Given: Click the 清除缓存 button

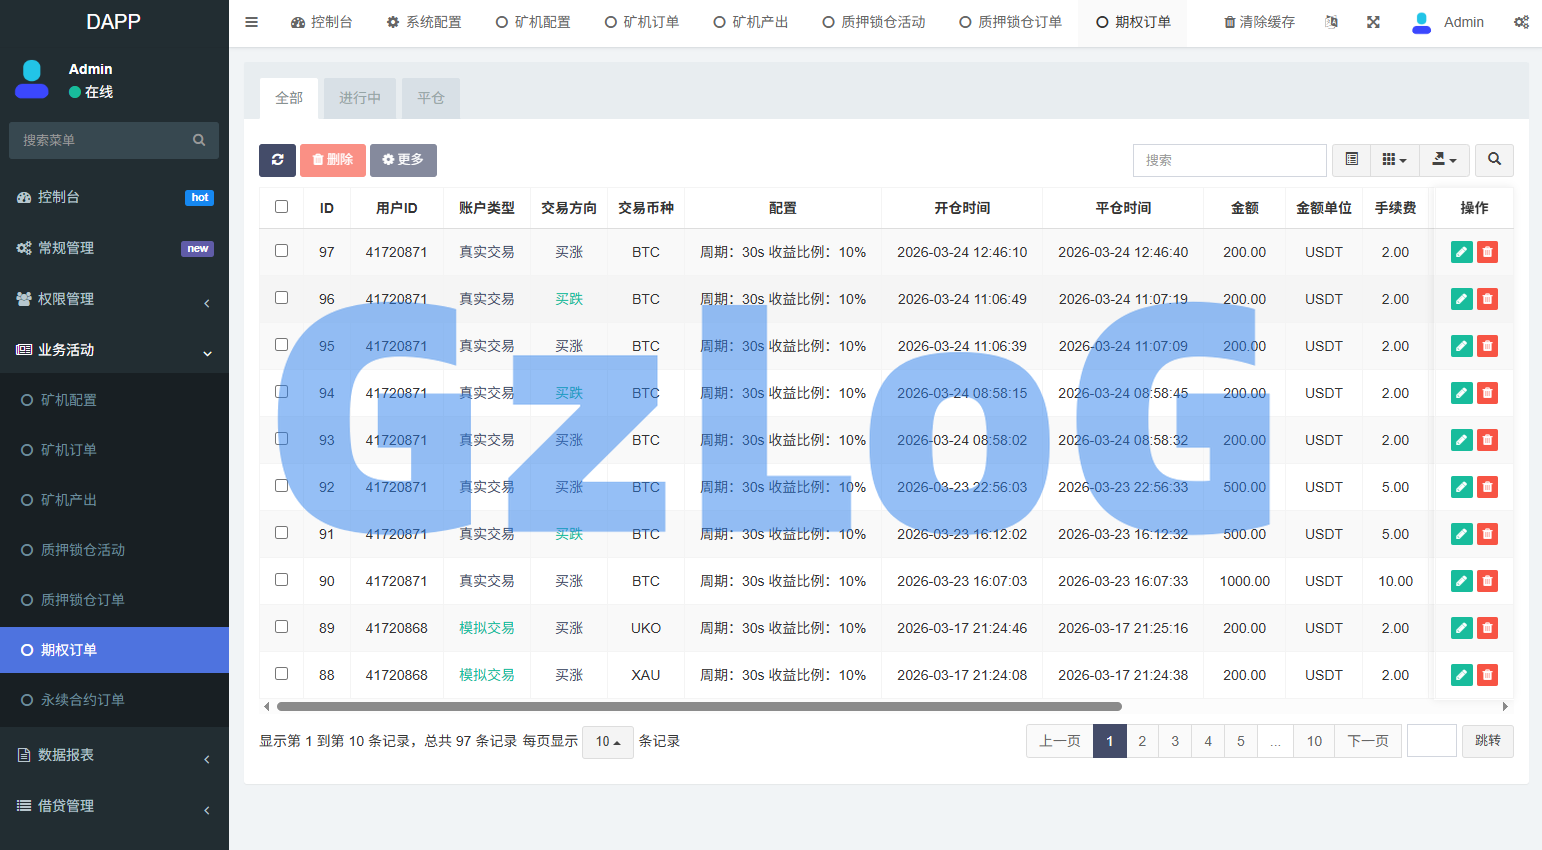Looking at the screenshot, I should tap(1258, 21).
